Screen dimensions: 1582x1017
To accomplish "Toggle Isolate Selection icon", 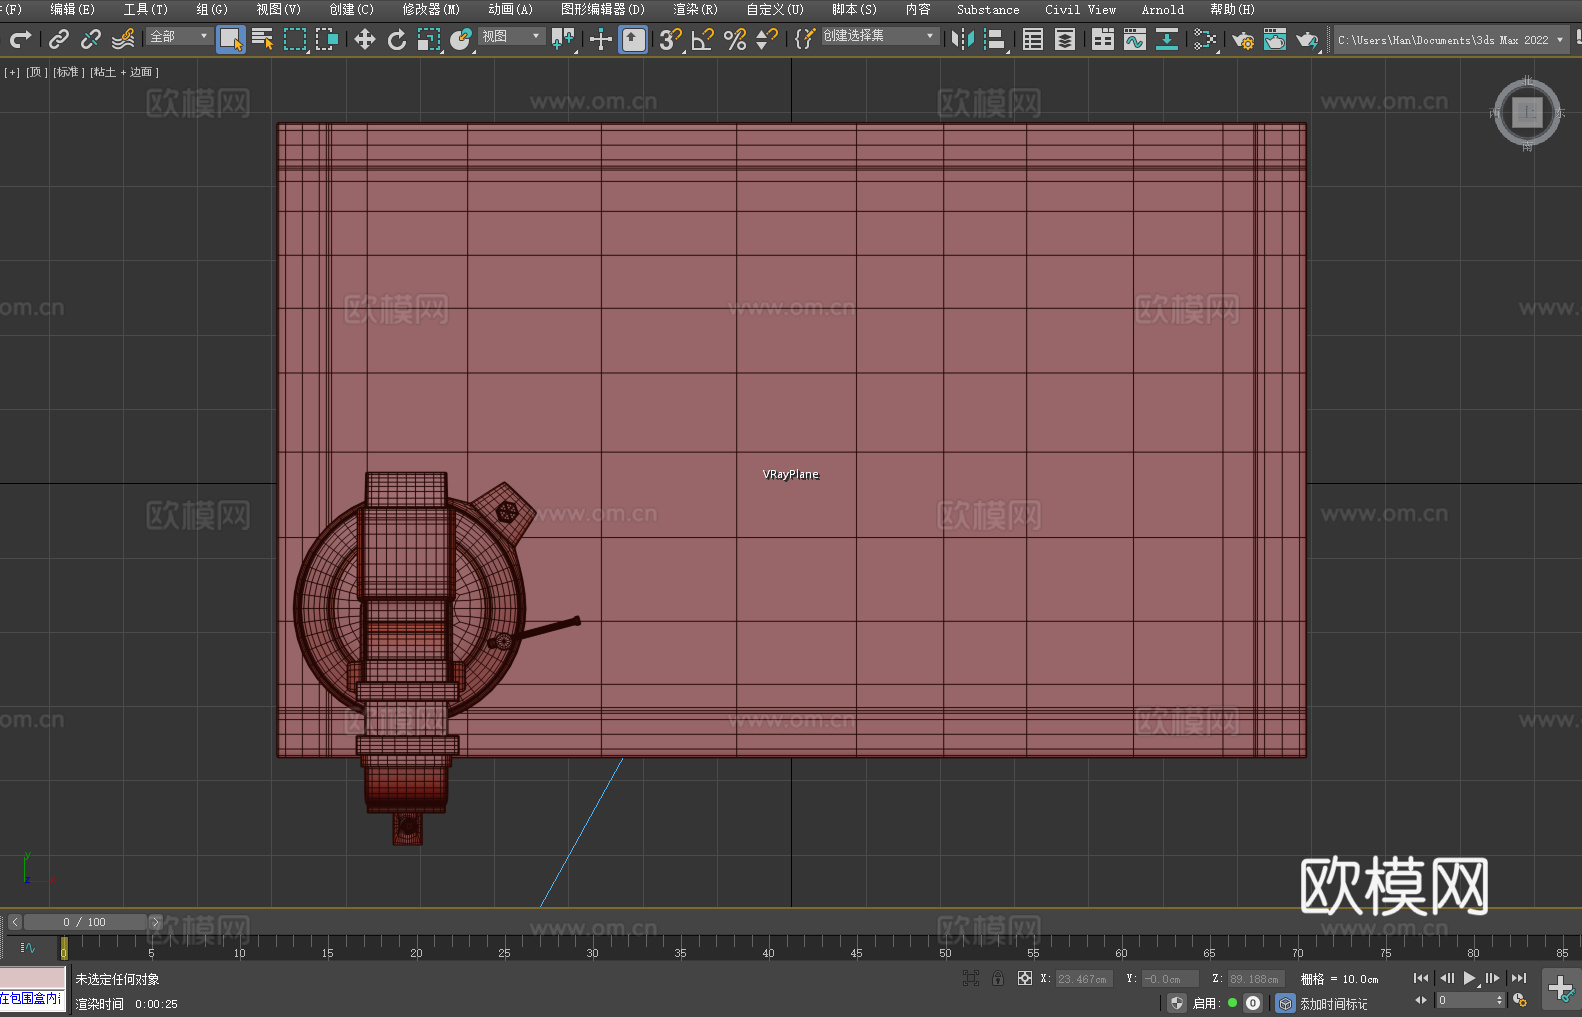I will click(x=970, y=978).
